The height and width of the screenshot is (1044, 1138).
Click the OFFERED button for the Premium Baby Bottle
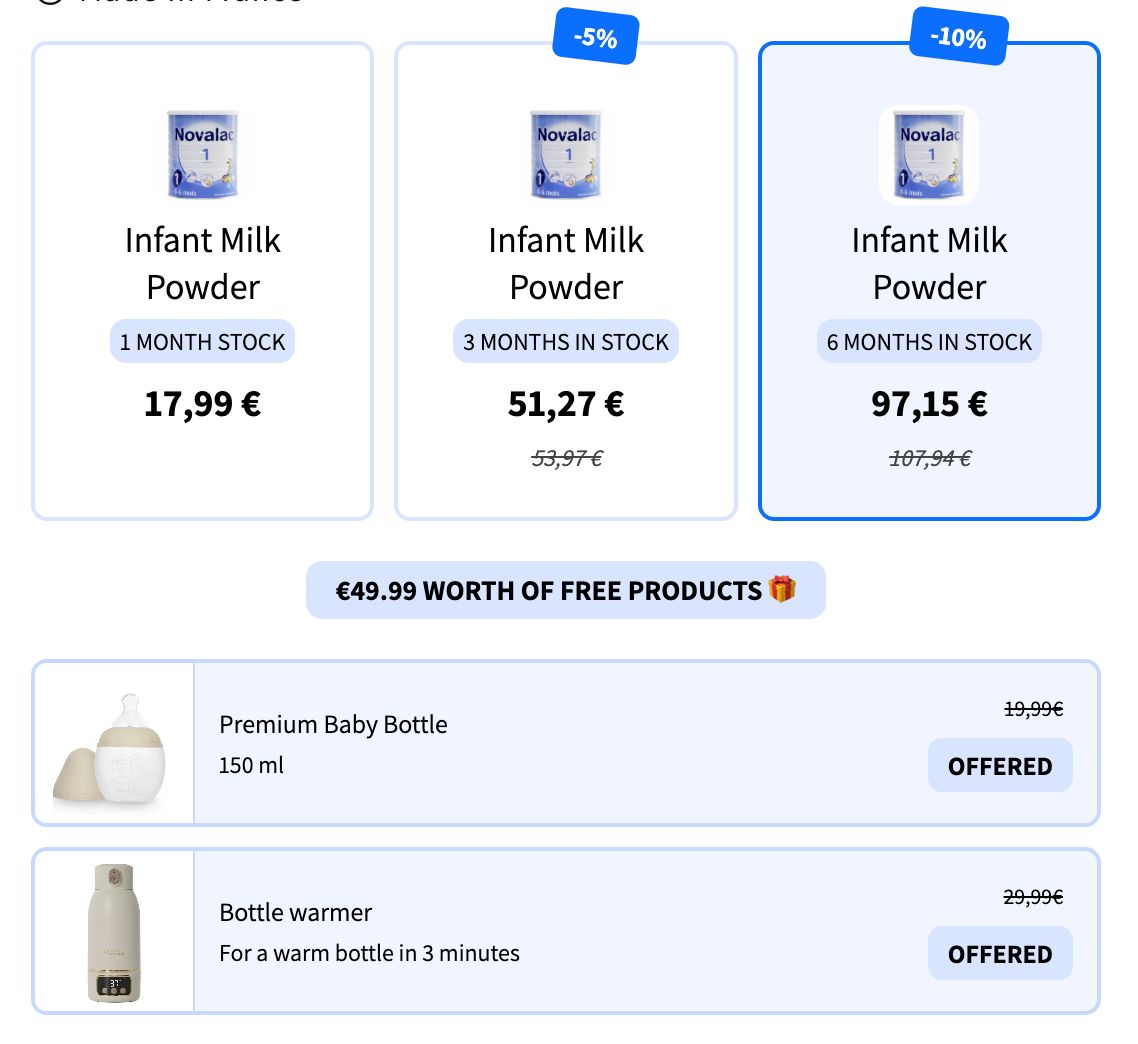[x=1000, y=765]
